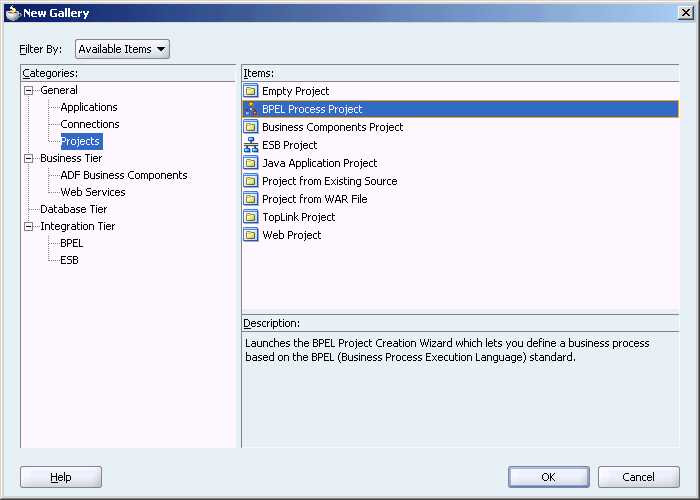Select Connections in the categories tree
The height and width of the screenshot is (500, 700).
(90, 124)
